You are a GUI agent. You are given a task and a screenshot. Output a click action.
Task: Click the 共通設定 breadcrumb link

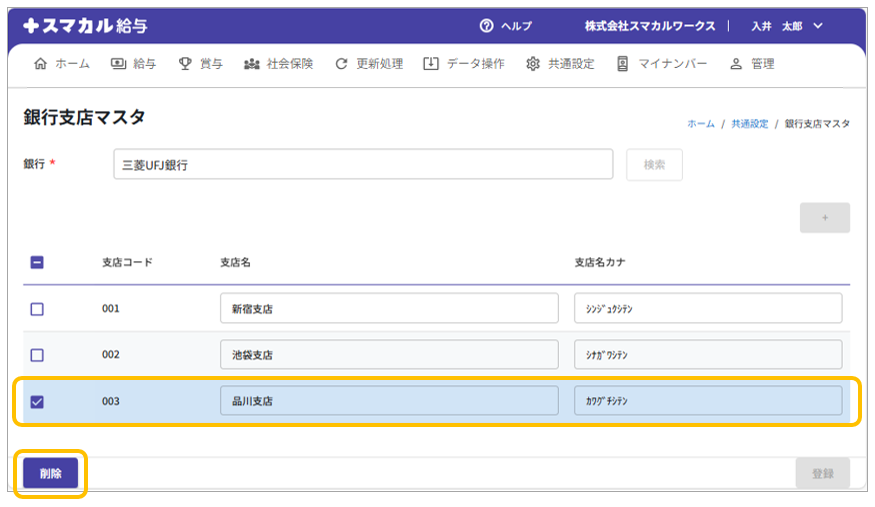click(x=749, y=124)
